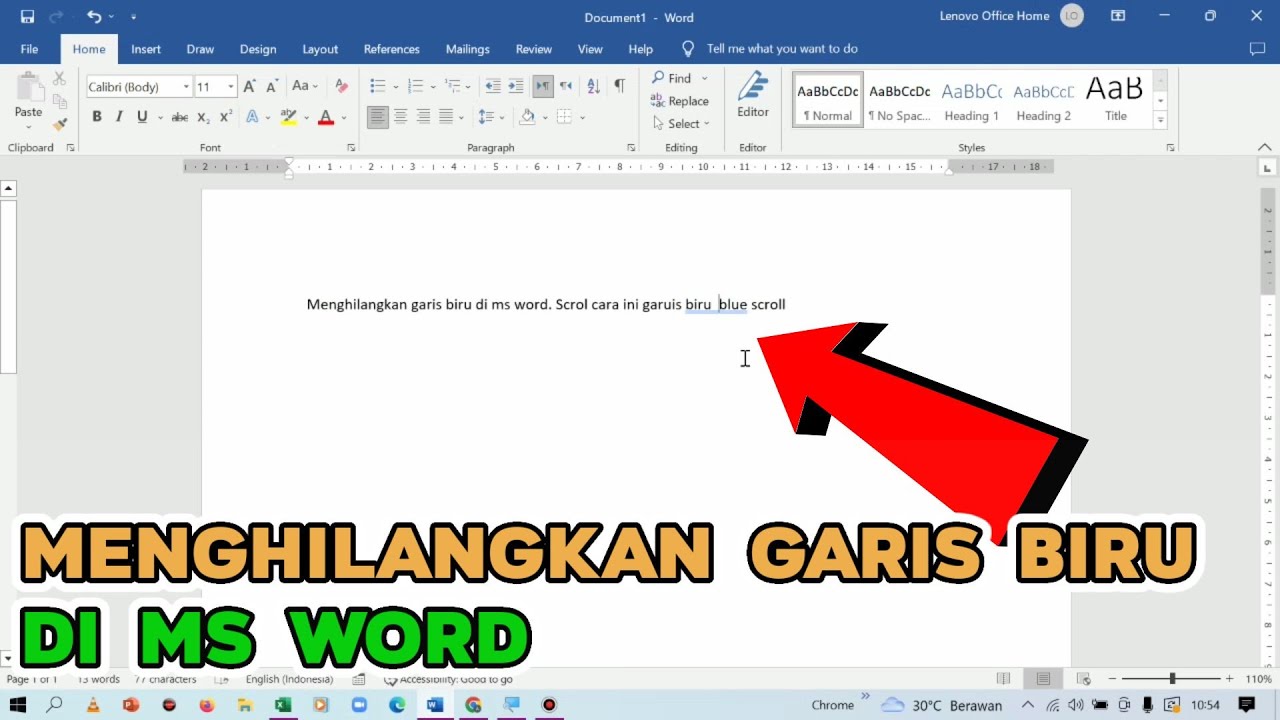Expand numbering list dropdown arrow

click(433, 87)
